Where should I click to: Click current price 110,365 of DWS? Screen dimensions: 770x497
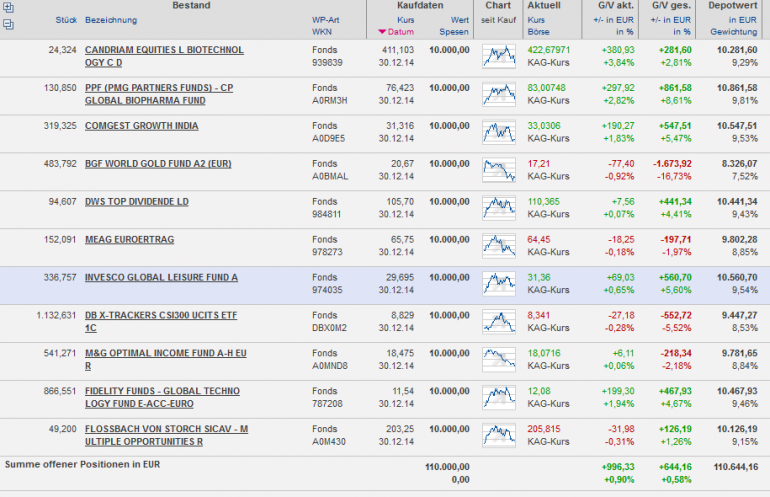pyautogui.click(x=543, y=201)
